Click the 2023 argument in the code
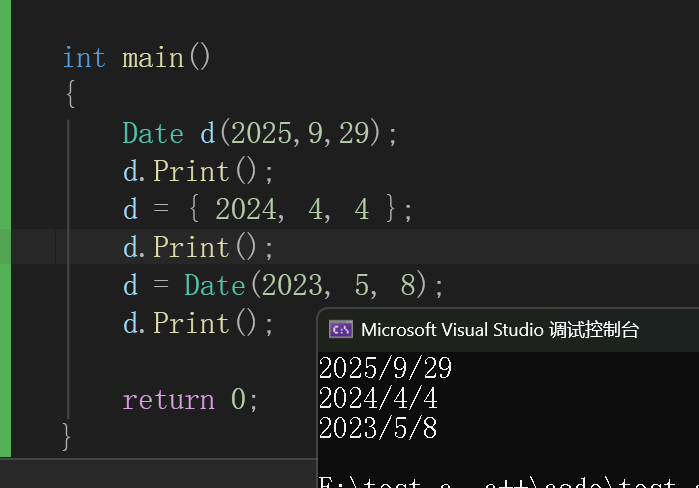Screen dimensions: 699x488 click(292, 285)
